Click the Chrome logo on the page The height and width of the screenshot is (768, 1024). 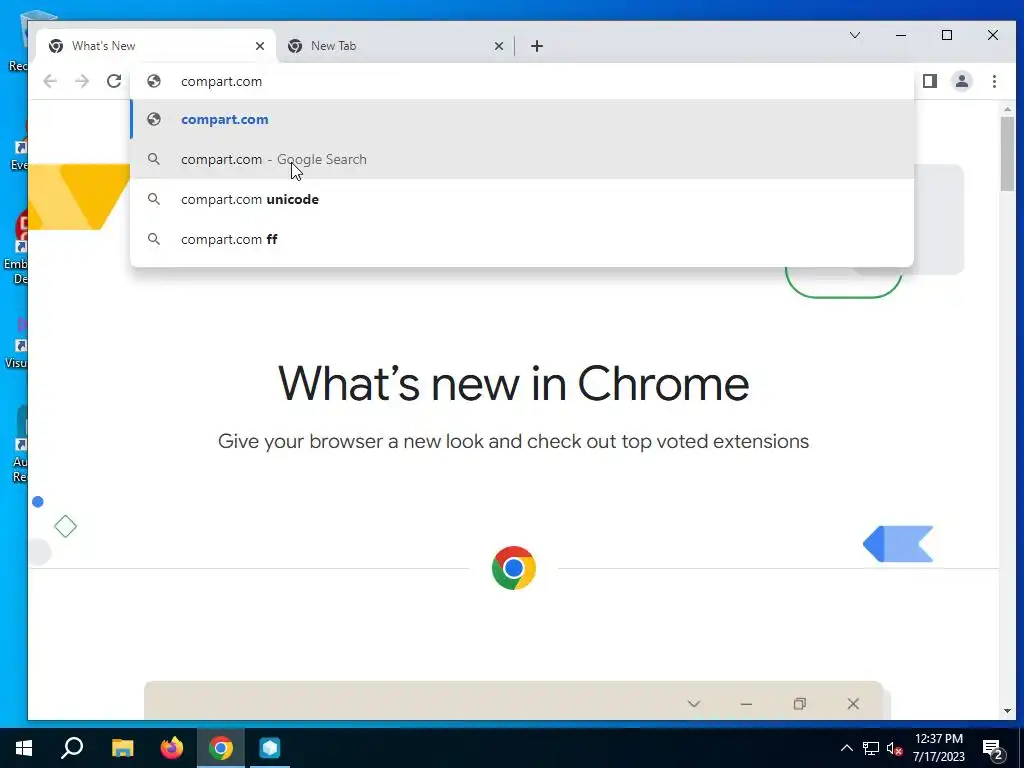(514, 568)
